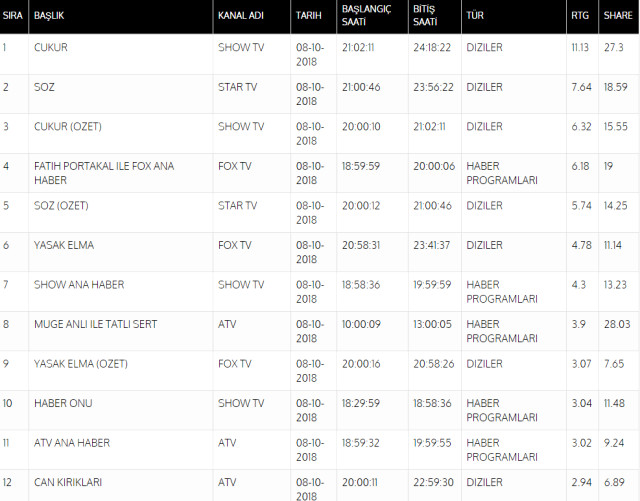Click the TARIH column header
Screen dimensions: 640x501
pos(309,18)
